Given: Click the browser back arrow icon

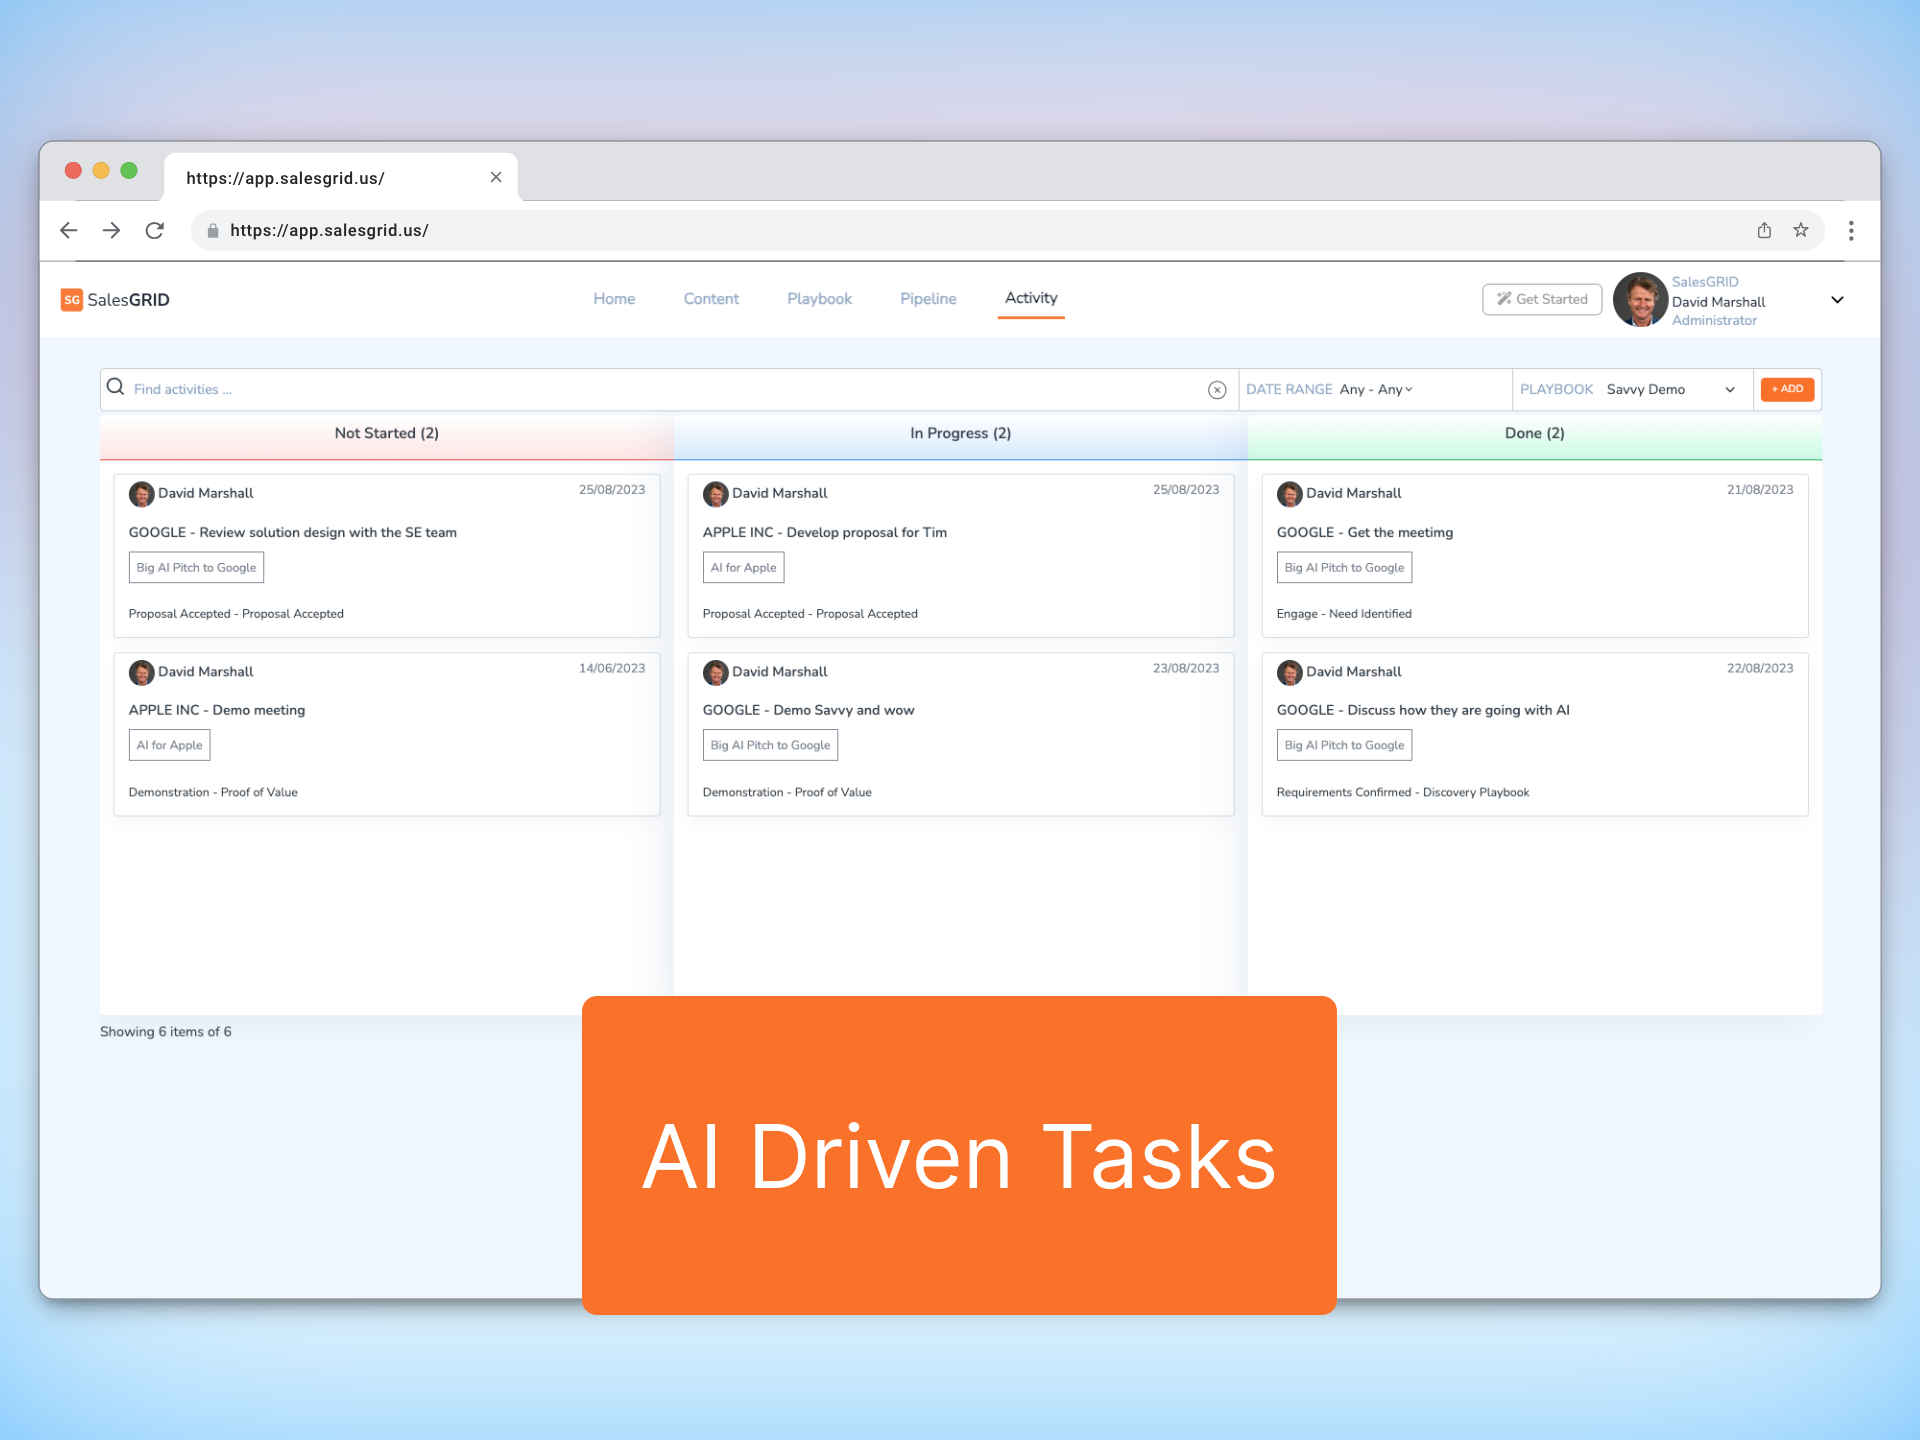Looking at the screenshot, I should [68, 230].
